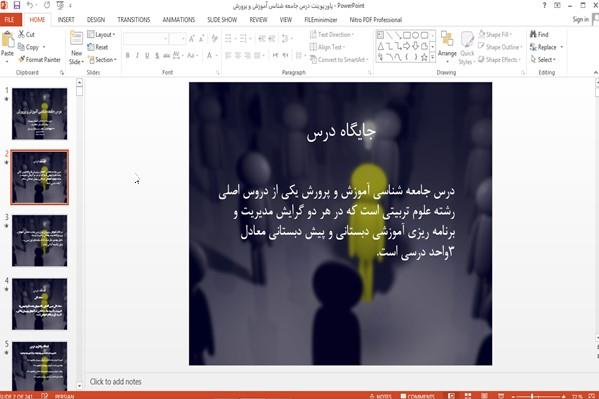Image resolution: width=599 pixels, height=399 pixels.
Task: Select the star shape in gallery
Action: pyautogui.click(x=424, y=57)
